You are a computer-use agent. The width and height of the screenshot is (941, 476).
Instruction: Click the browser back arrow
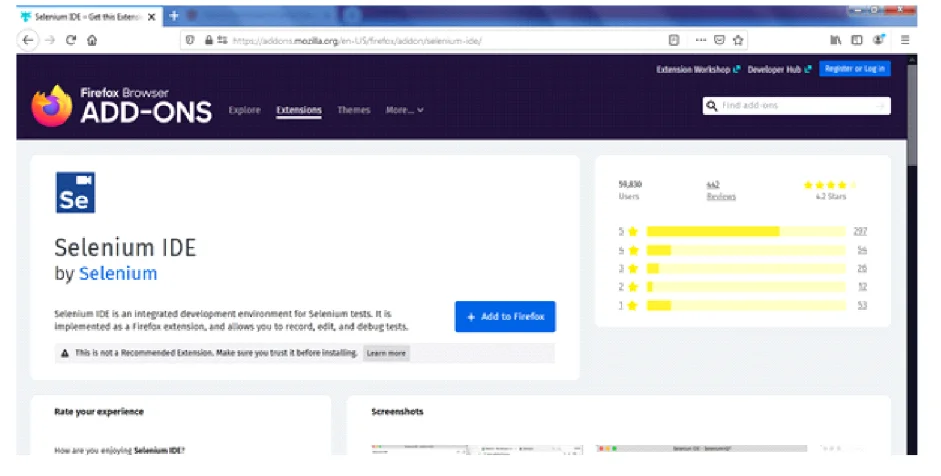point(28,40)
